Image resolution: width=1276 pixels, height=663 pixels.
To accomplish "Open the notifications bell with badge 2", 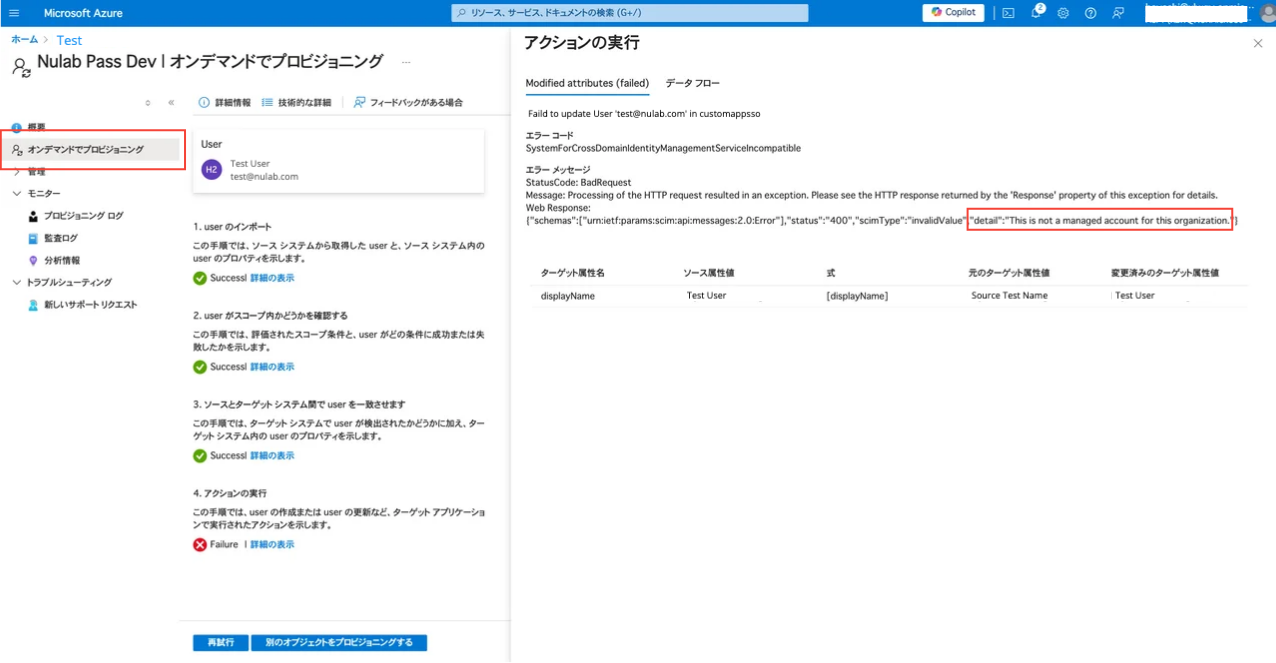I will tap(1035, 13).
